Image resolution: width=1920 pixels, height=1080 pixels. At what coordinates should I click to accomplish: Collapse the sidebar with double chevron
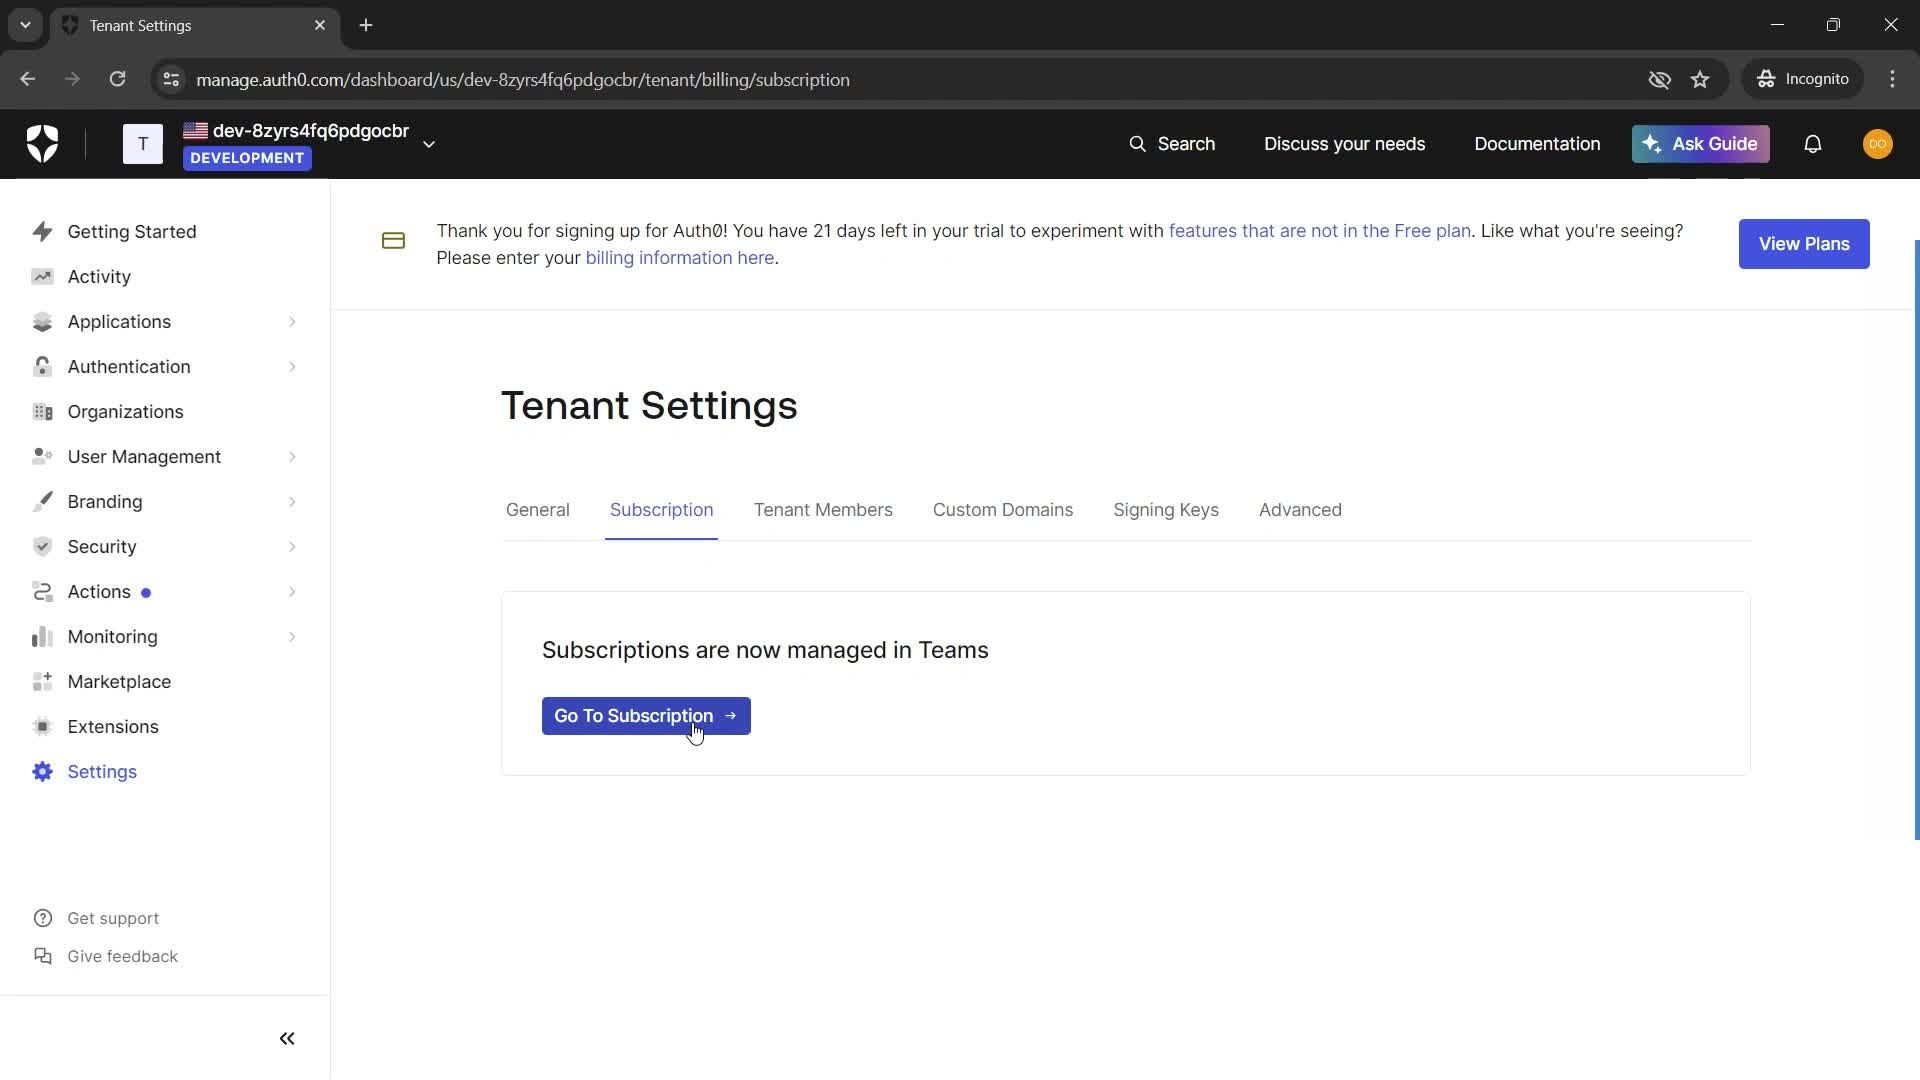pos(287,1039)
